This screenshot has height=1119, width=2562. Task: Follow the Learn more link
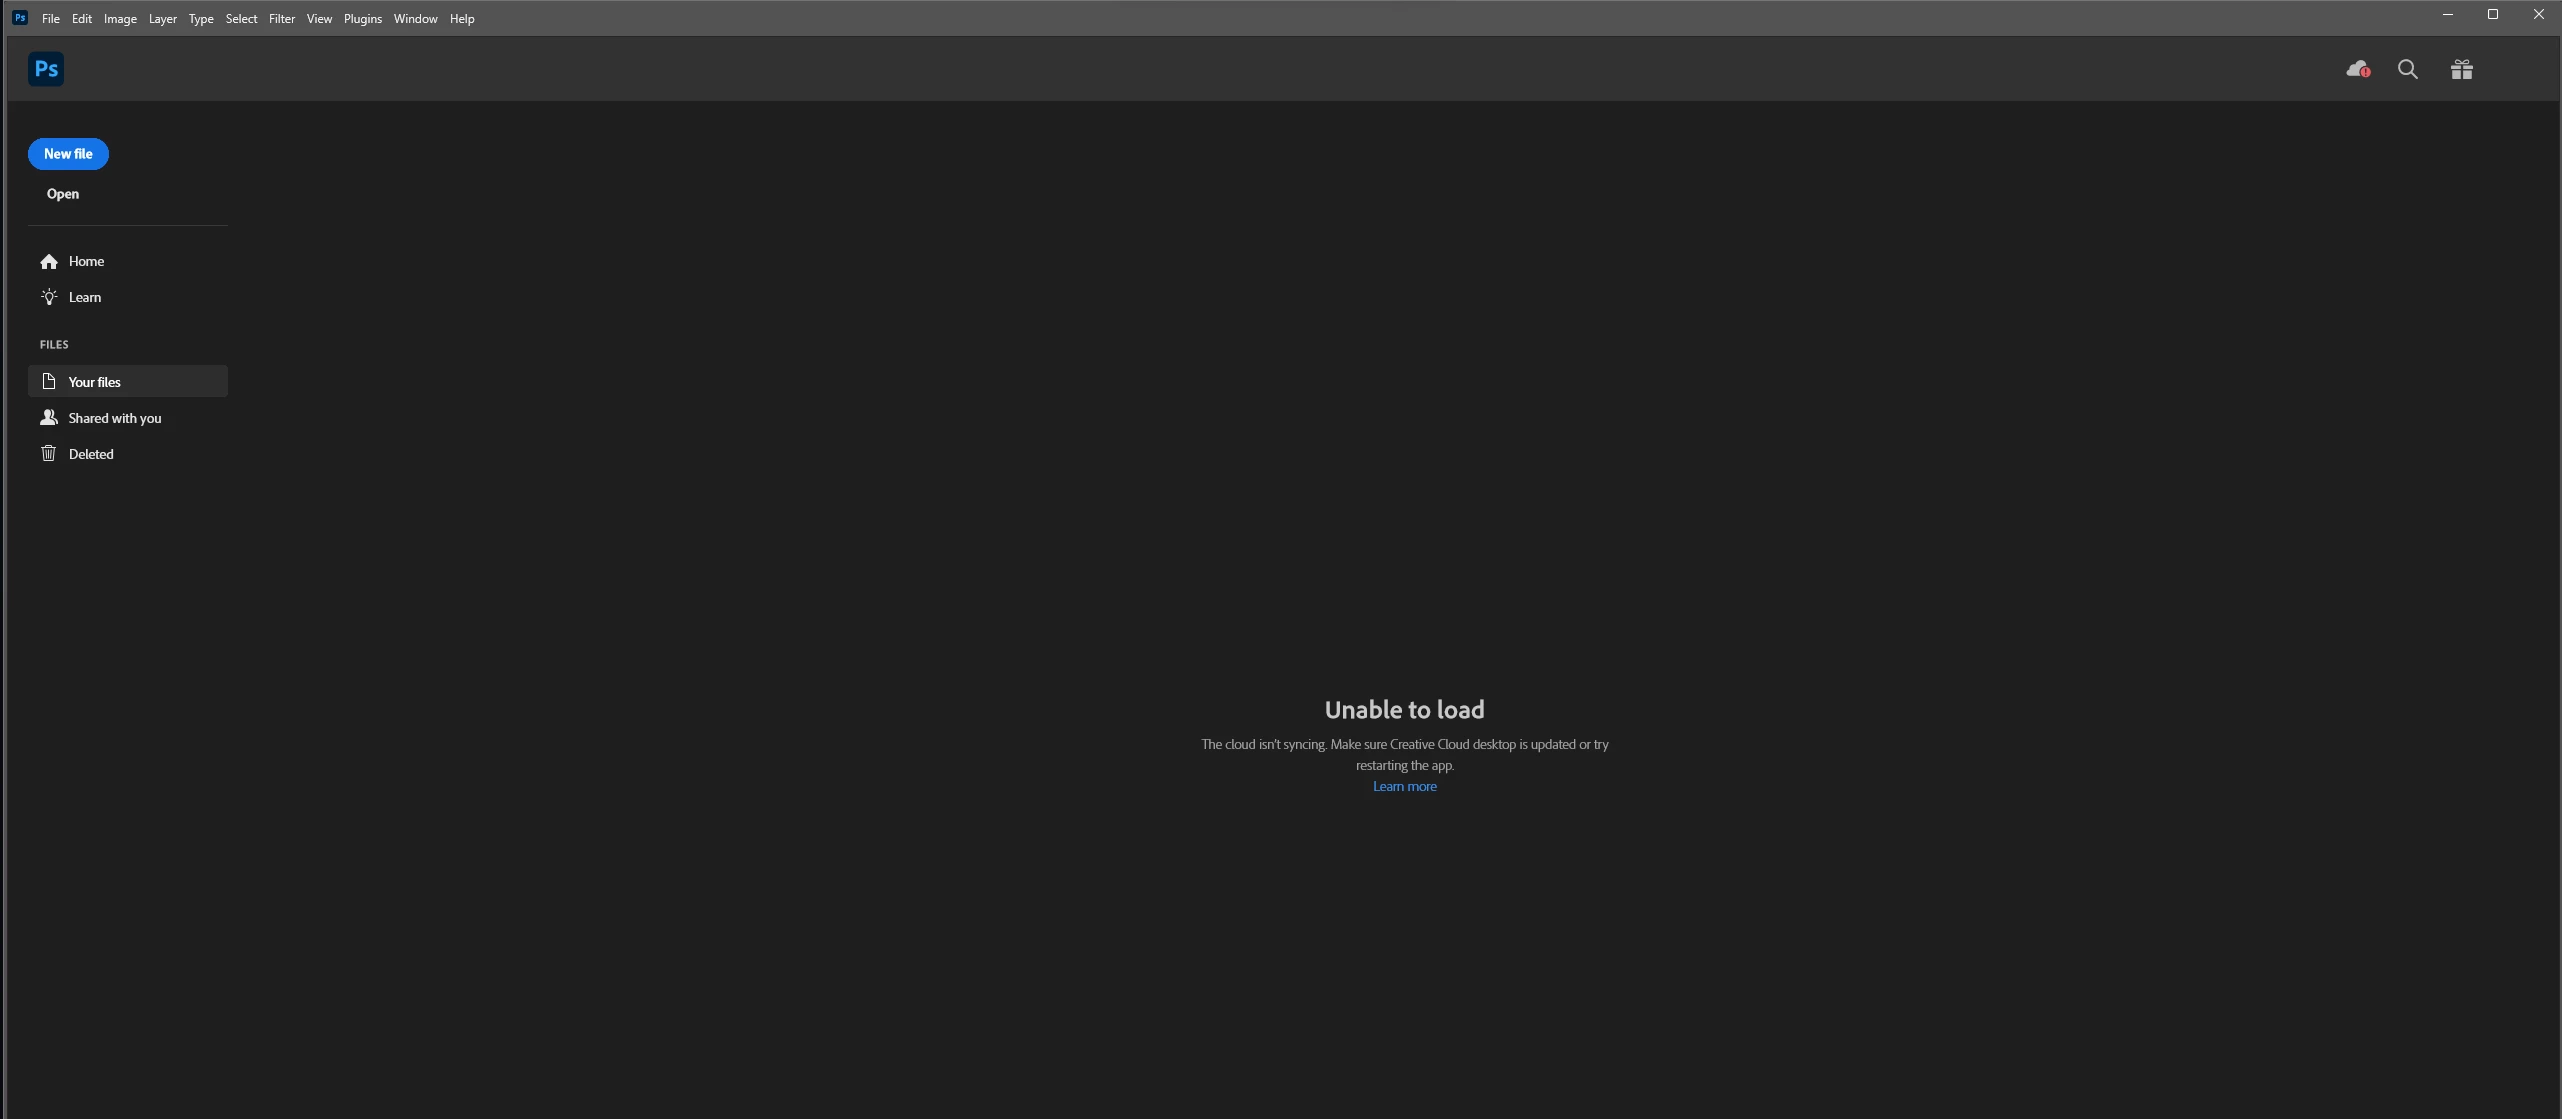coord(1404,787)
